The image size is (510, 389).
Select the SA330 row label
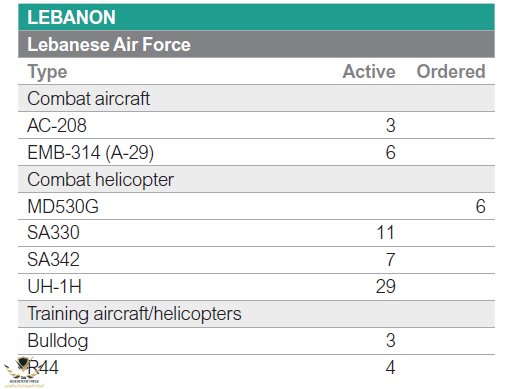click(x=53, y=232)
